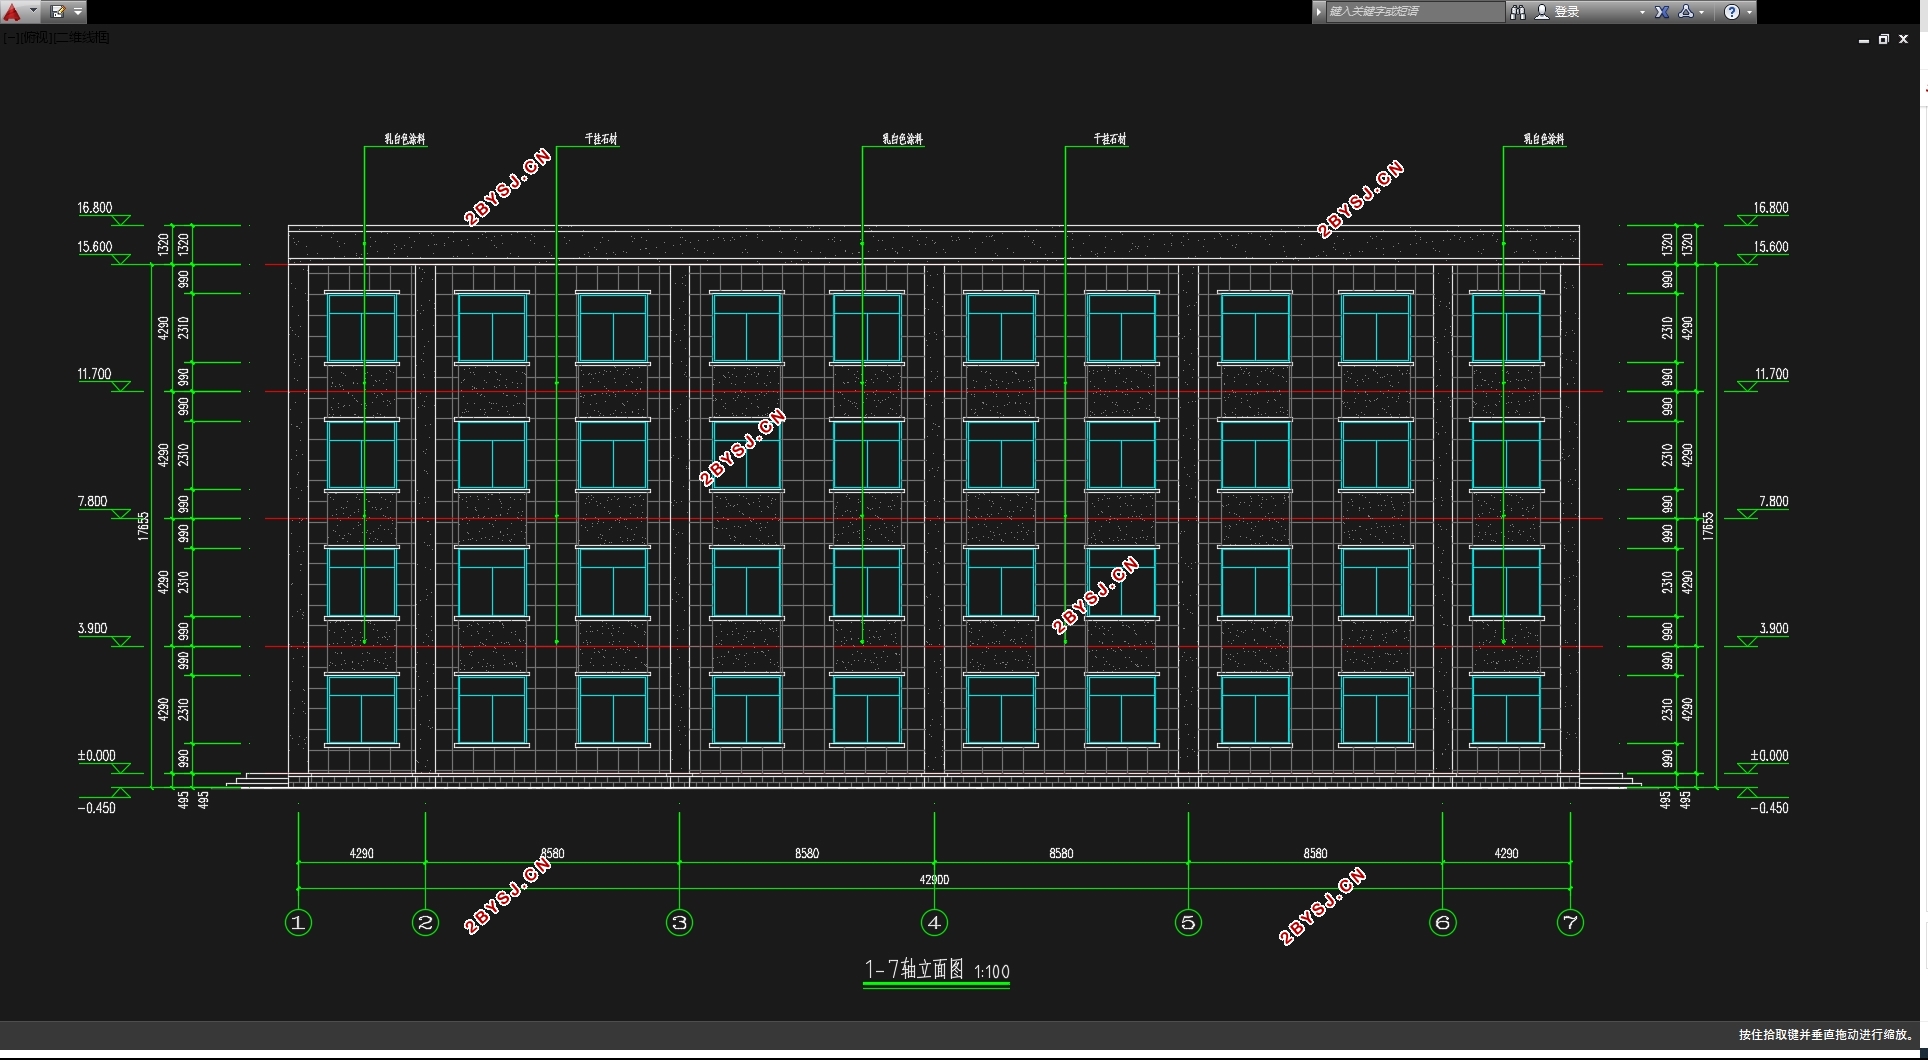Screen dimensions: 1928x1060
Task: Select the axis bubble numbered 3
Action: [x=679, y=922]
